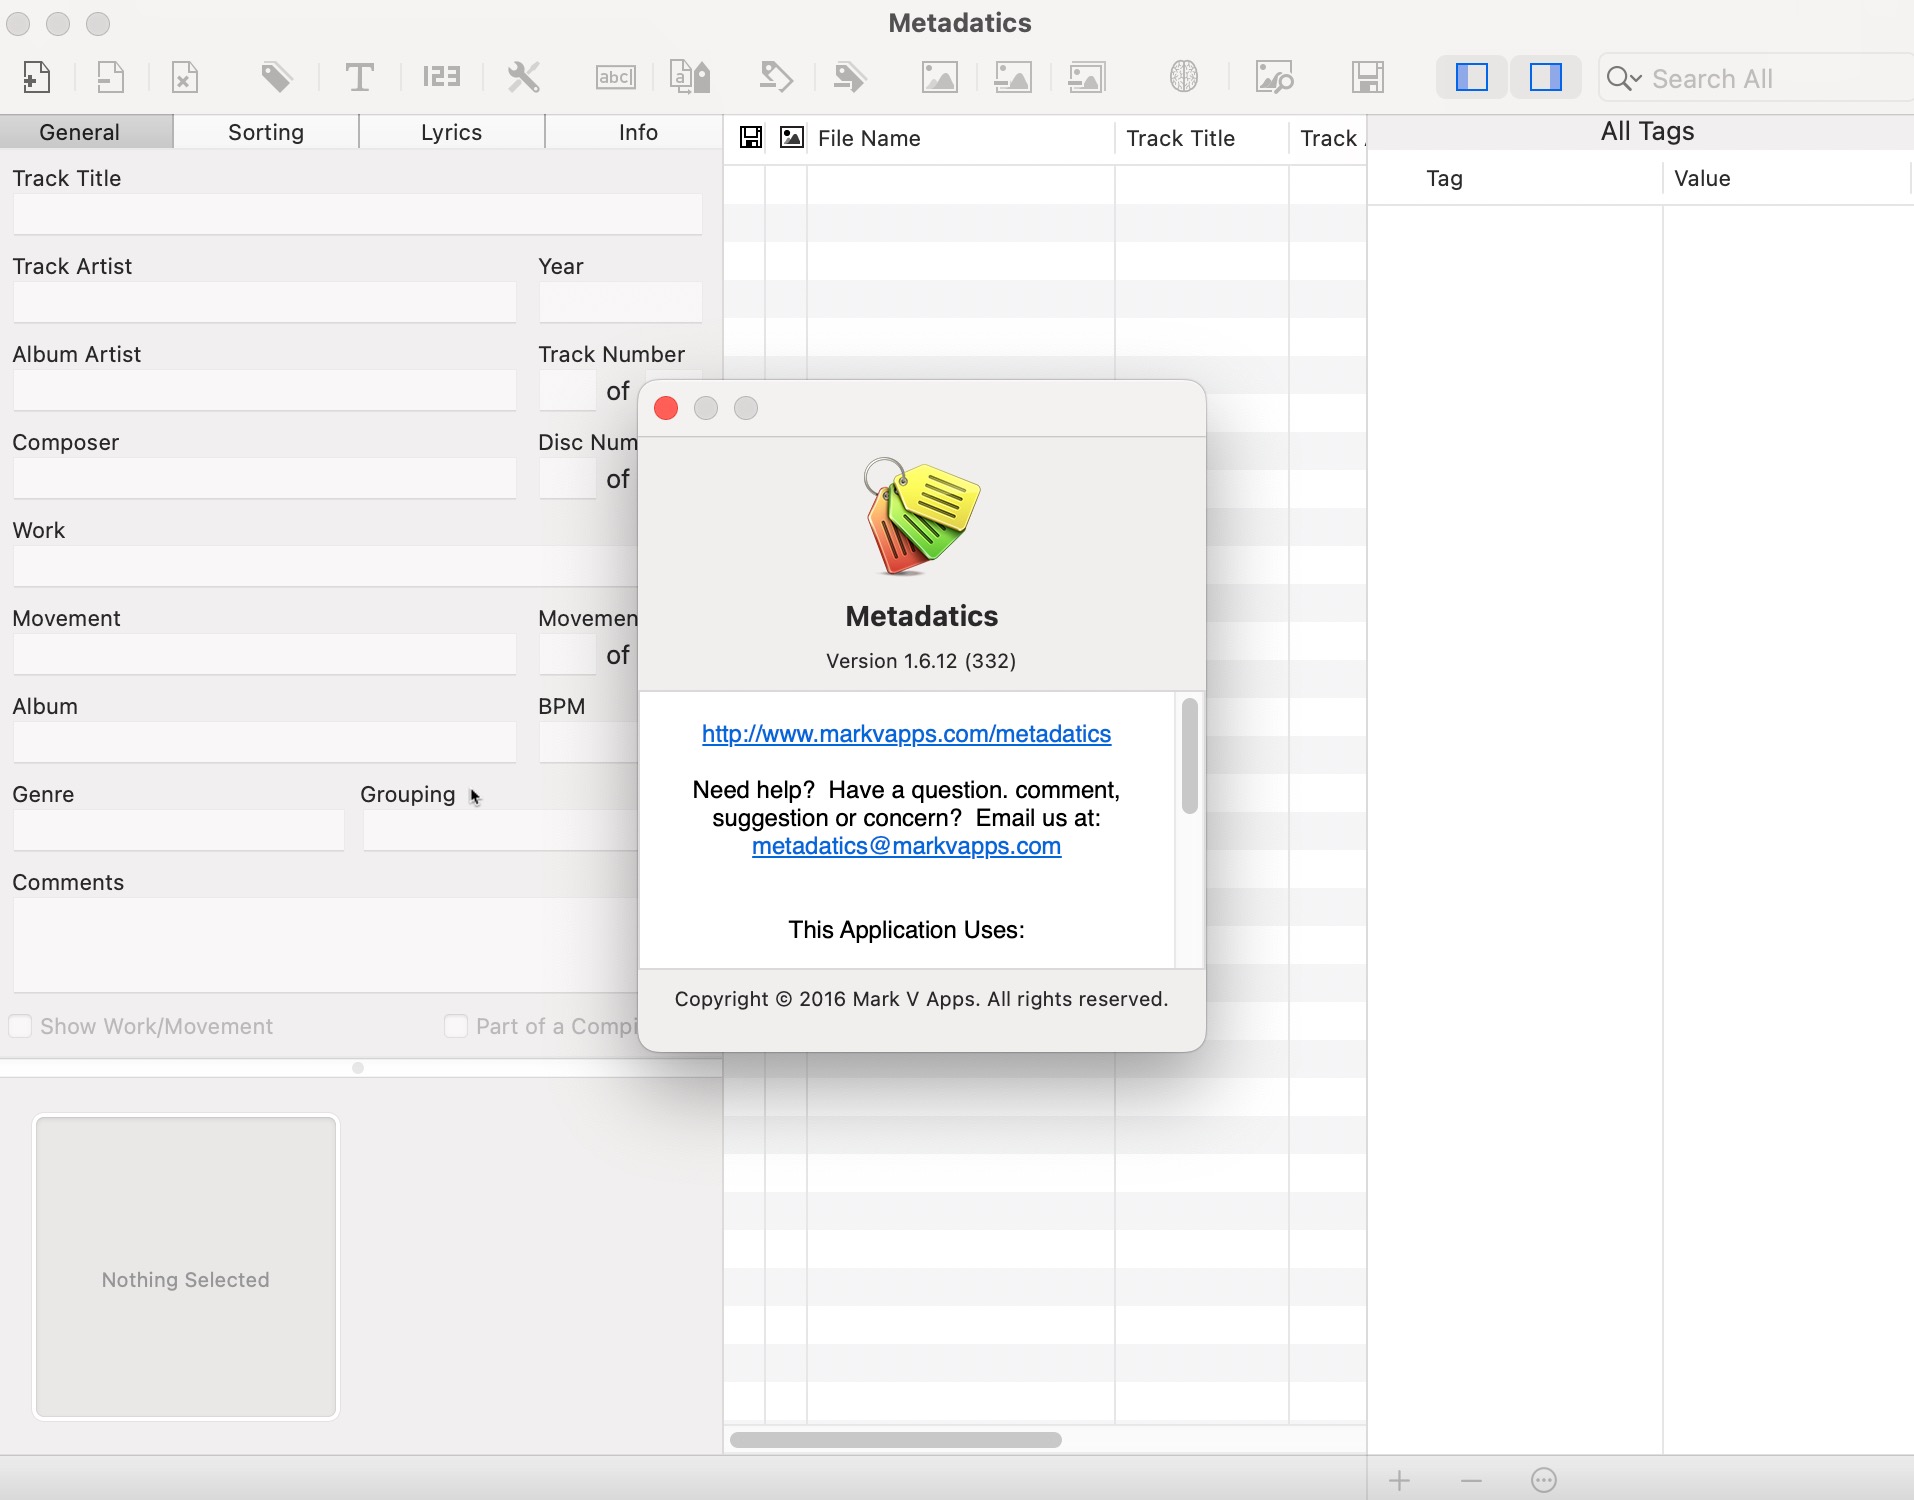This screenshot has width=1914, height=1500.
Task: Sort by the Track Title column header
Action: point(1201,138)
